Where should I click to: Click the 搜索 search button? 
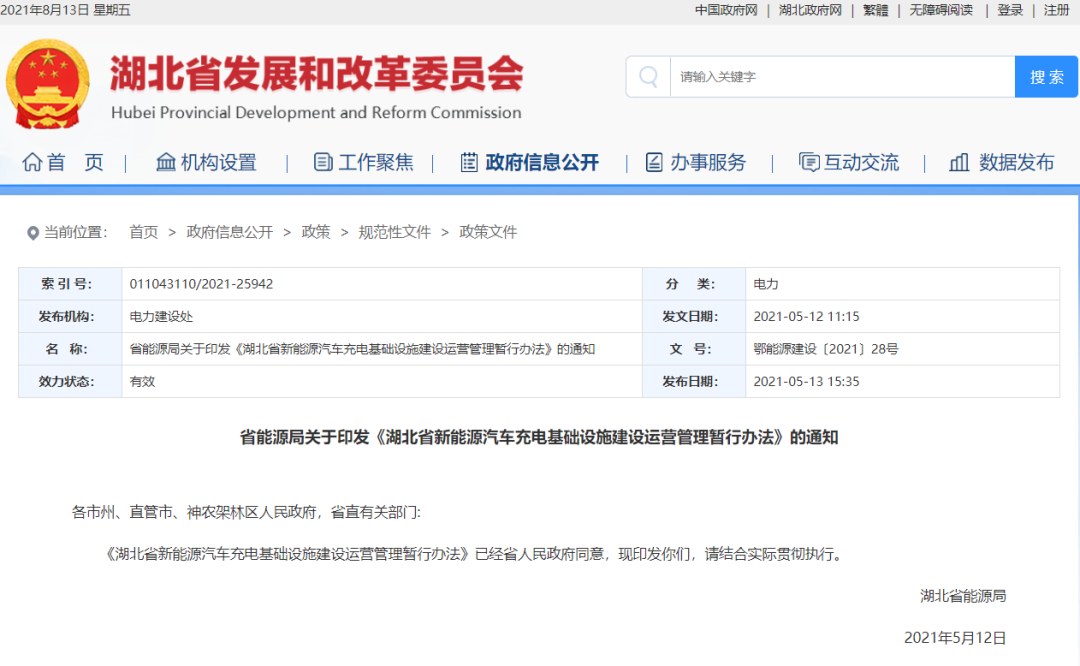(x=1046, y=76)
